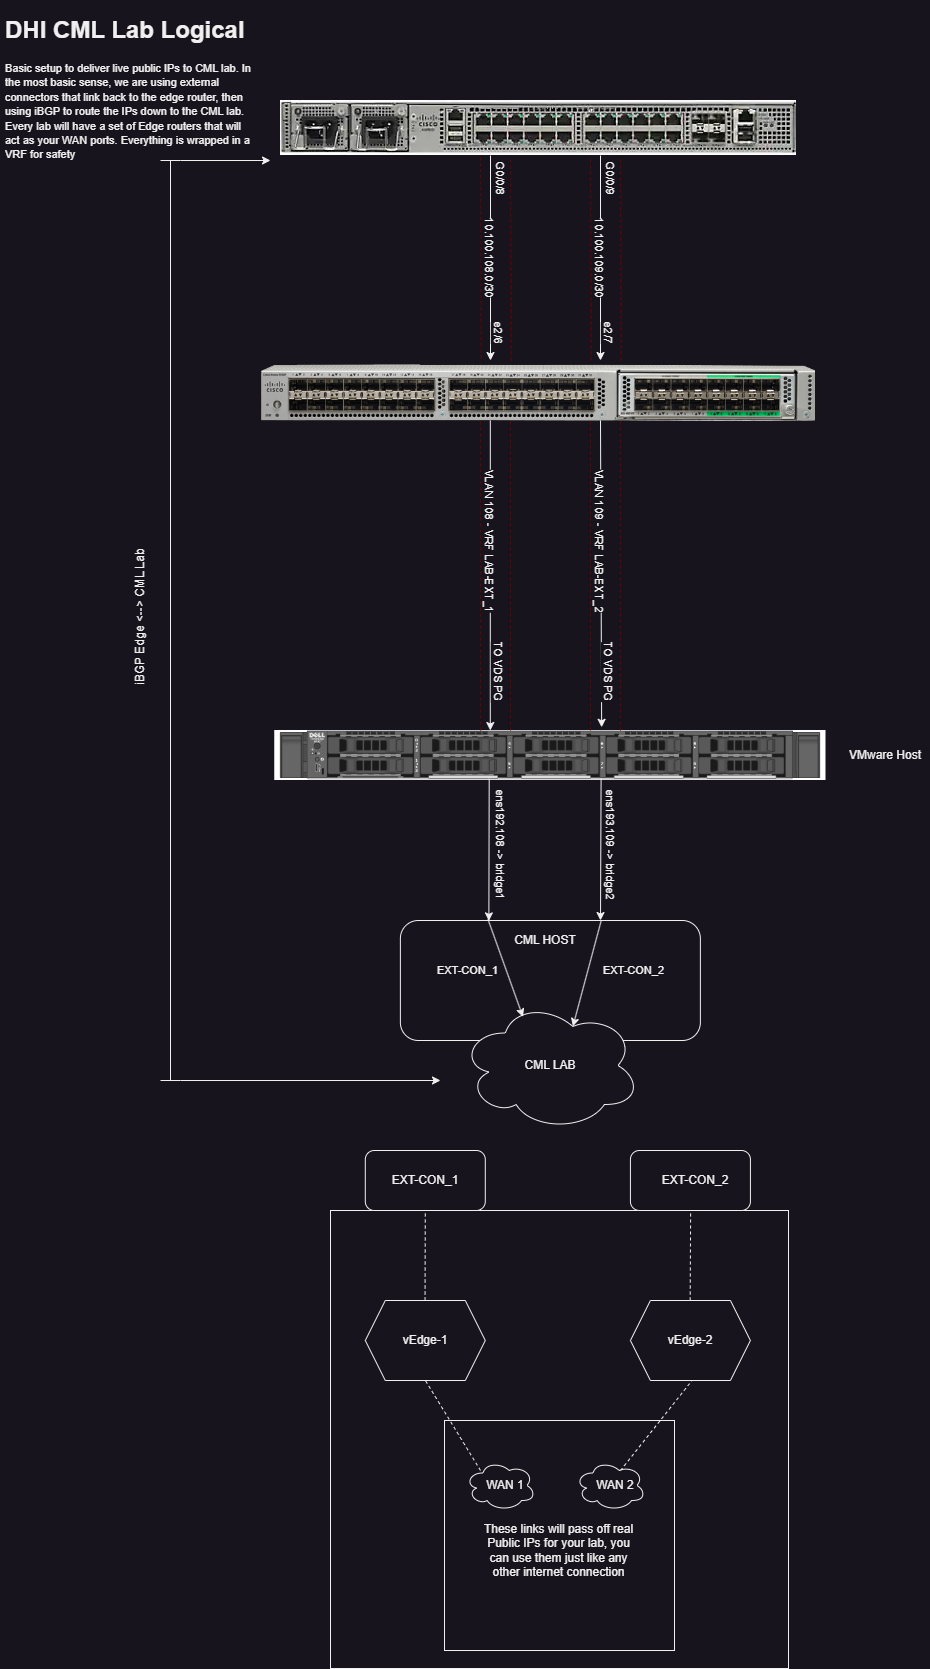The width and height of the screenshot is (930, 1669).
Task: Select the vEdge-1 hexagon node
Action: [x=425, y=1340]
